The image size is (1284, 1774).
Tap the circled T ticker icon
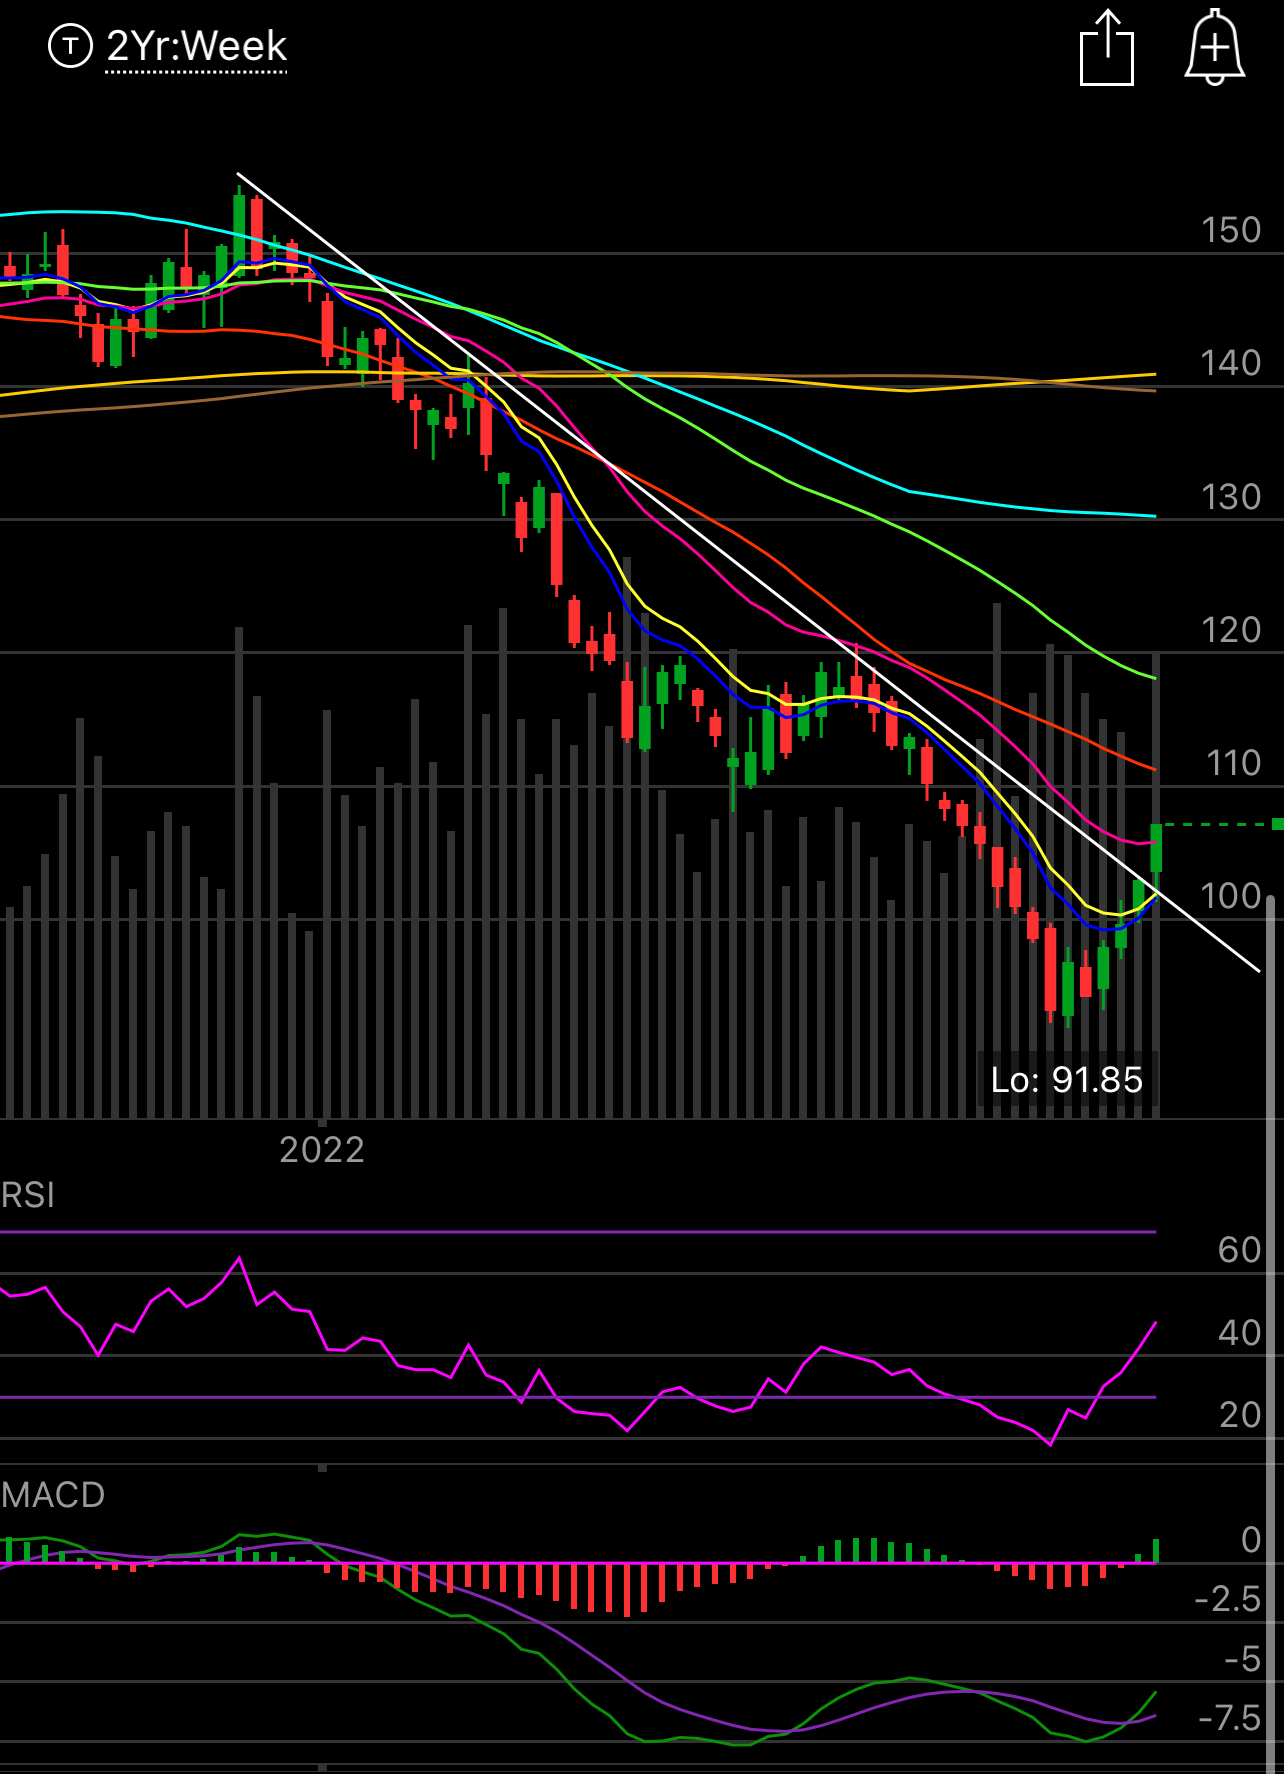point(70,46)
